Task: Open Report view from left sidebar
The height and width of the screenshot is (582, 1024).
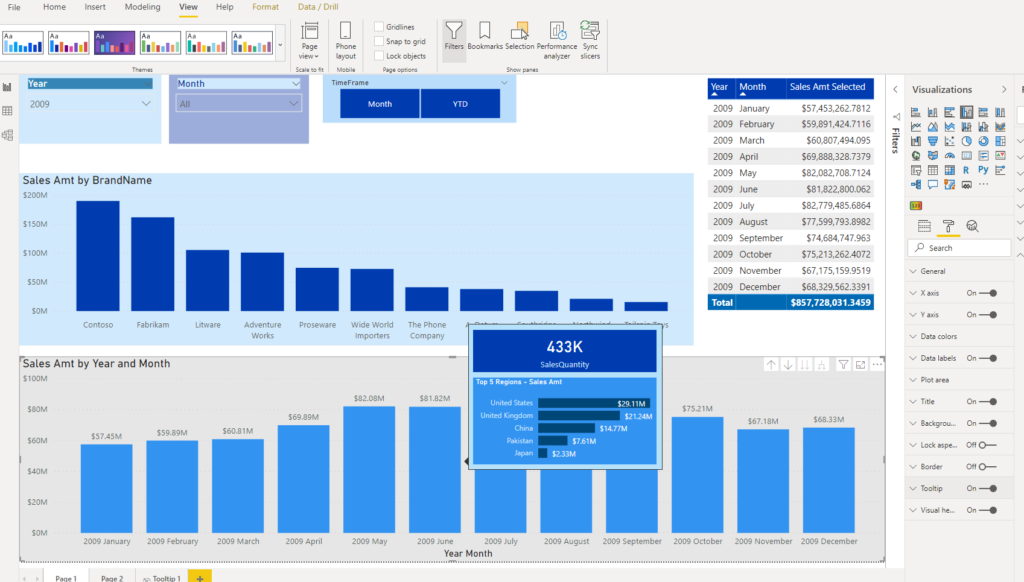Action: click(x=8, y=88)
